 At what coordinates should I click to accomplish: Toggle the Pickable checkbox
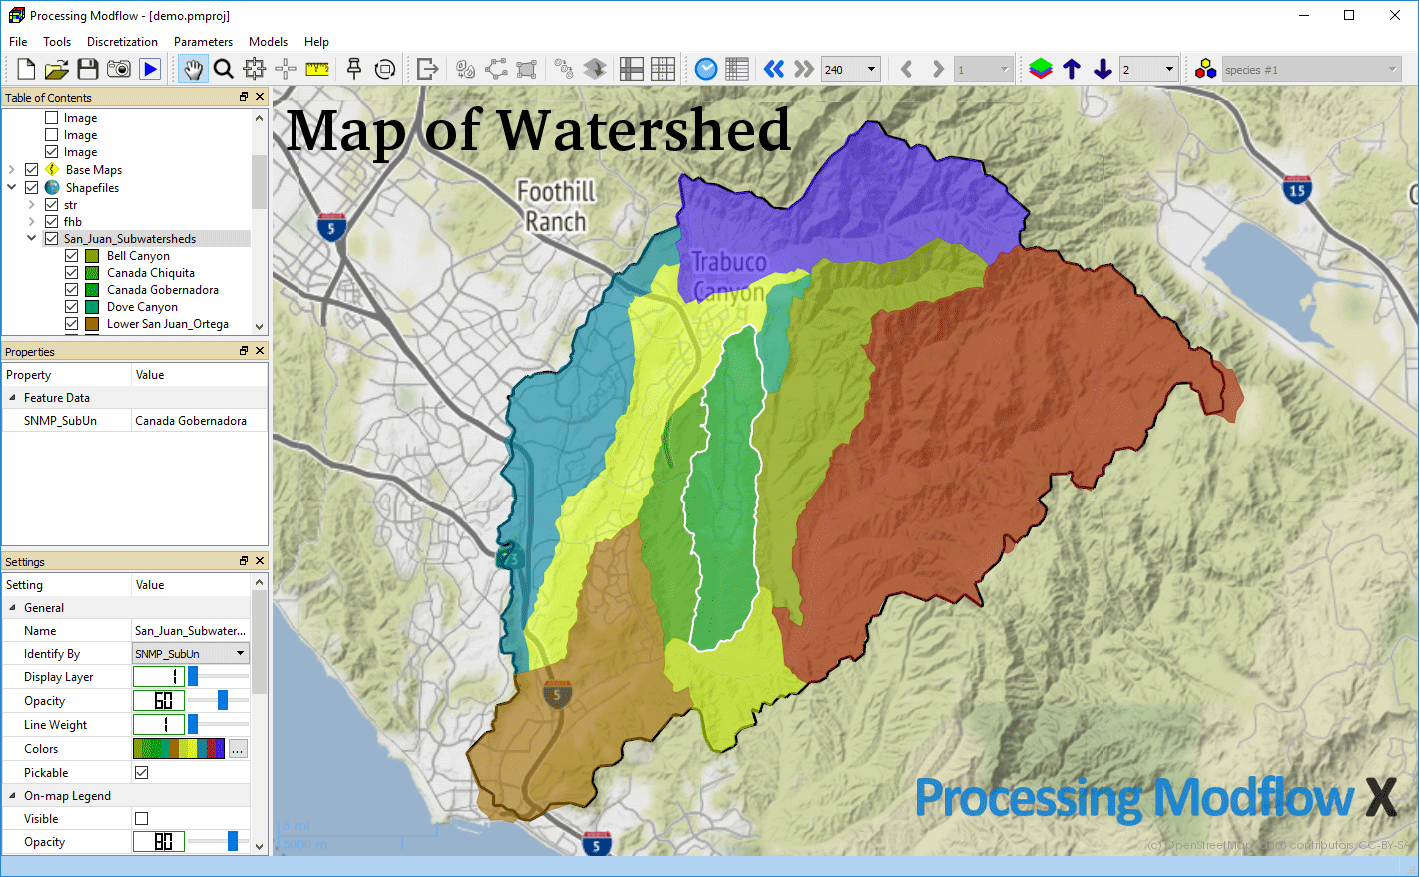(x=142, y=773)
